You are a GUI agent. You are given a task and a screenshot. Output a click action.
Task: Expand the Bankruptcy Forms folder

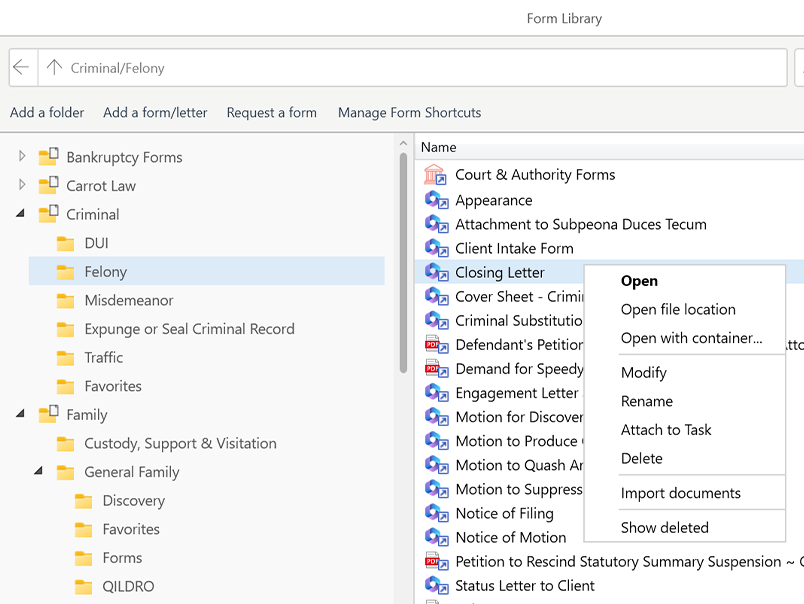22,157
